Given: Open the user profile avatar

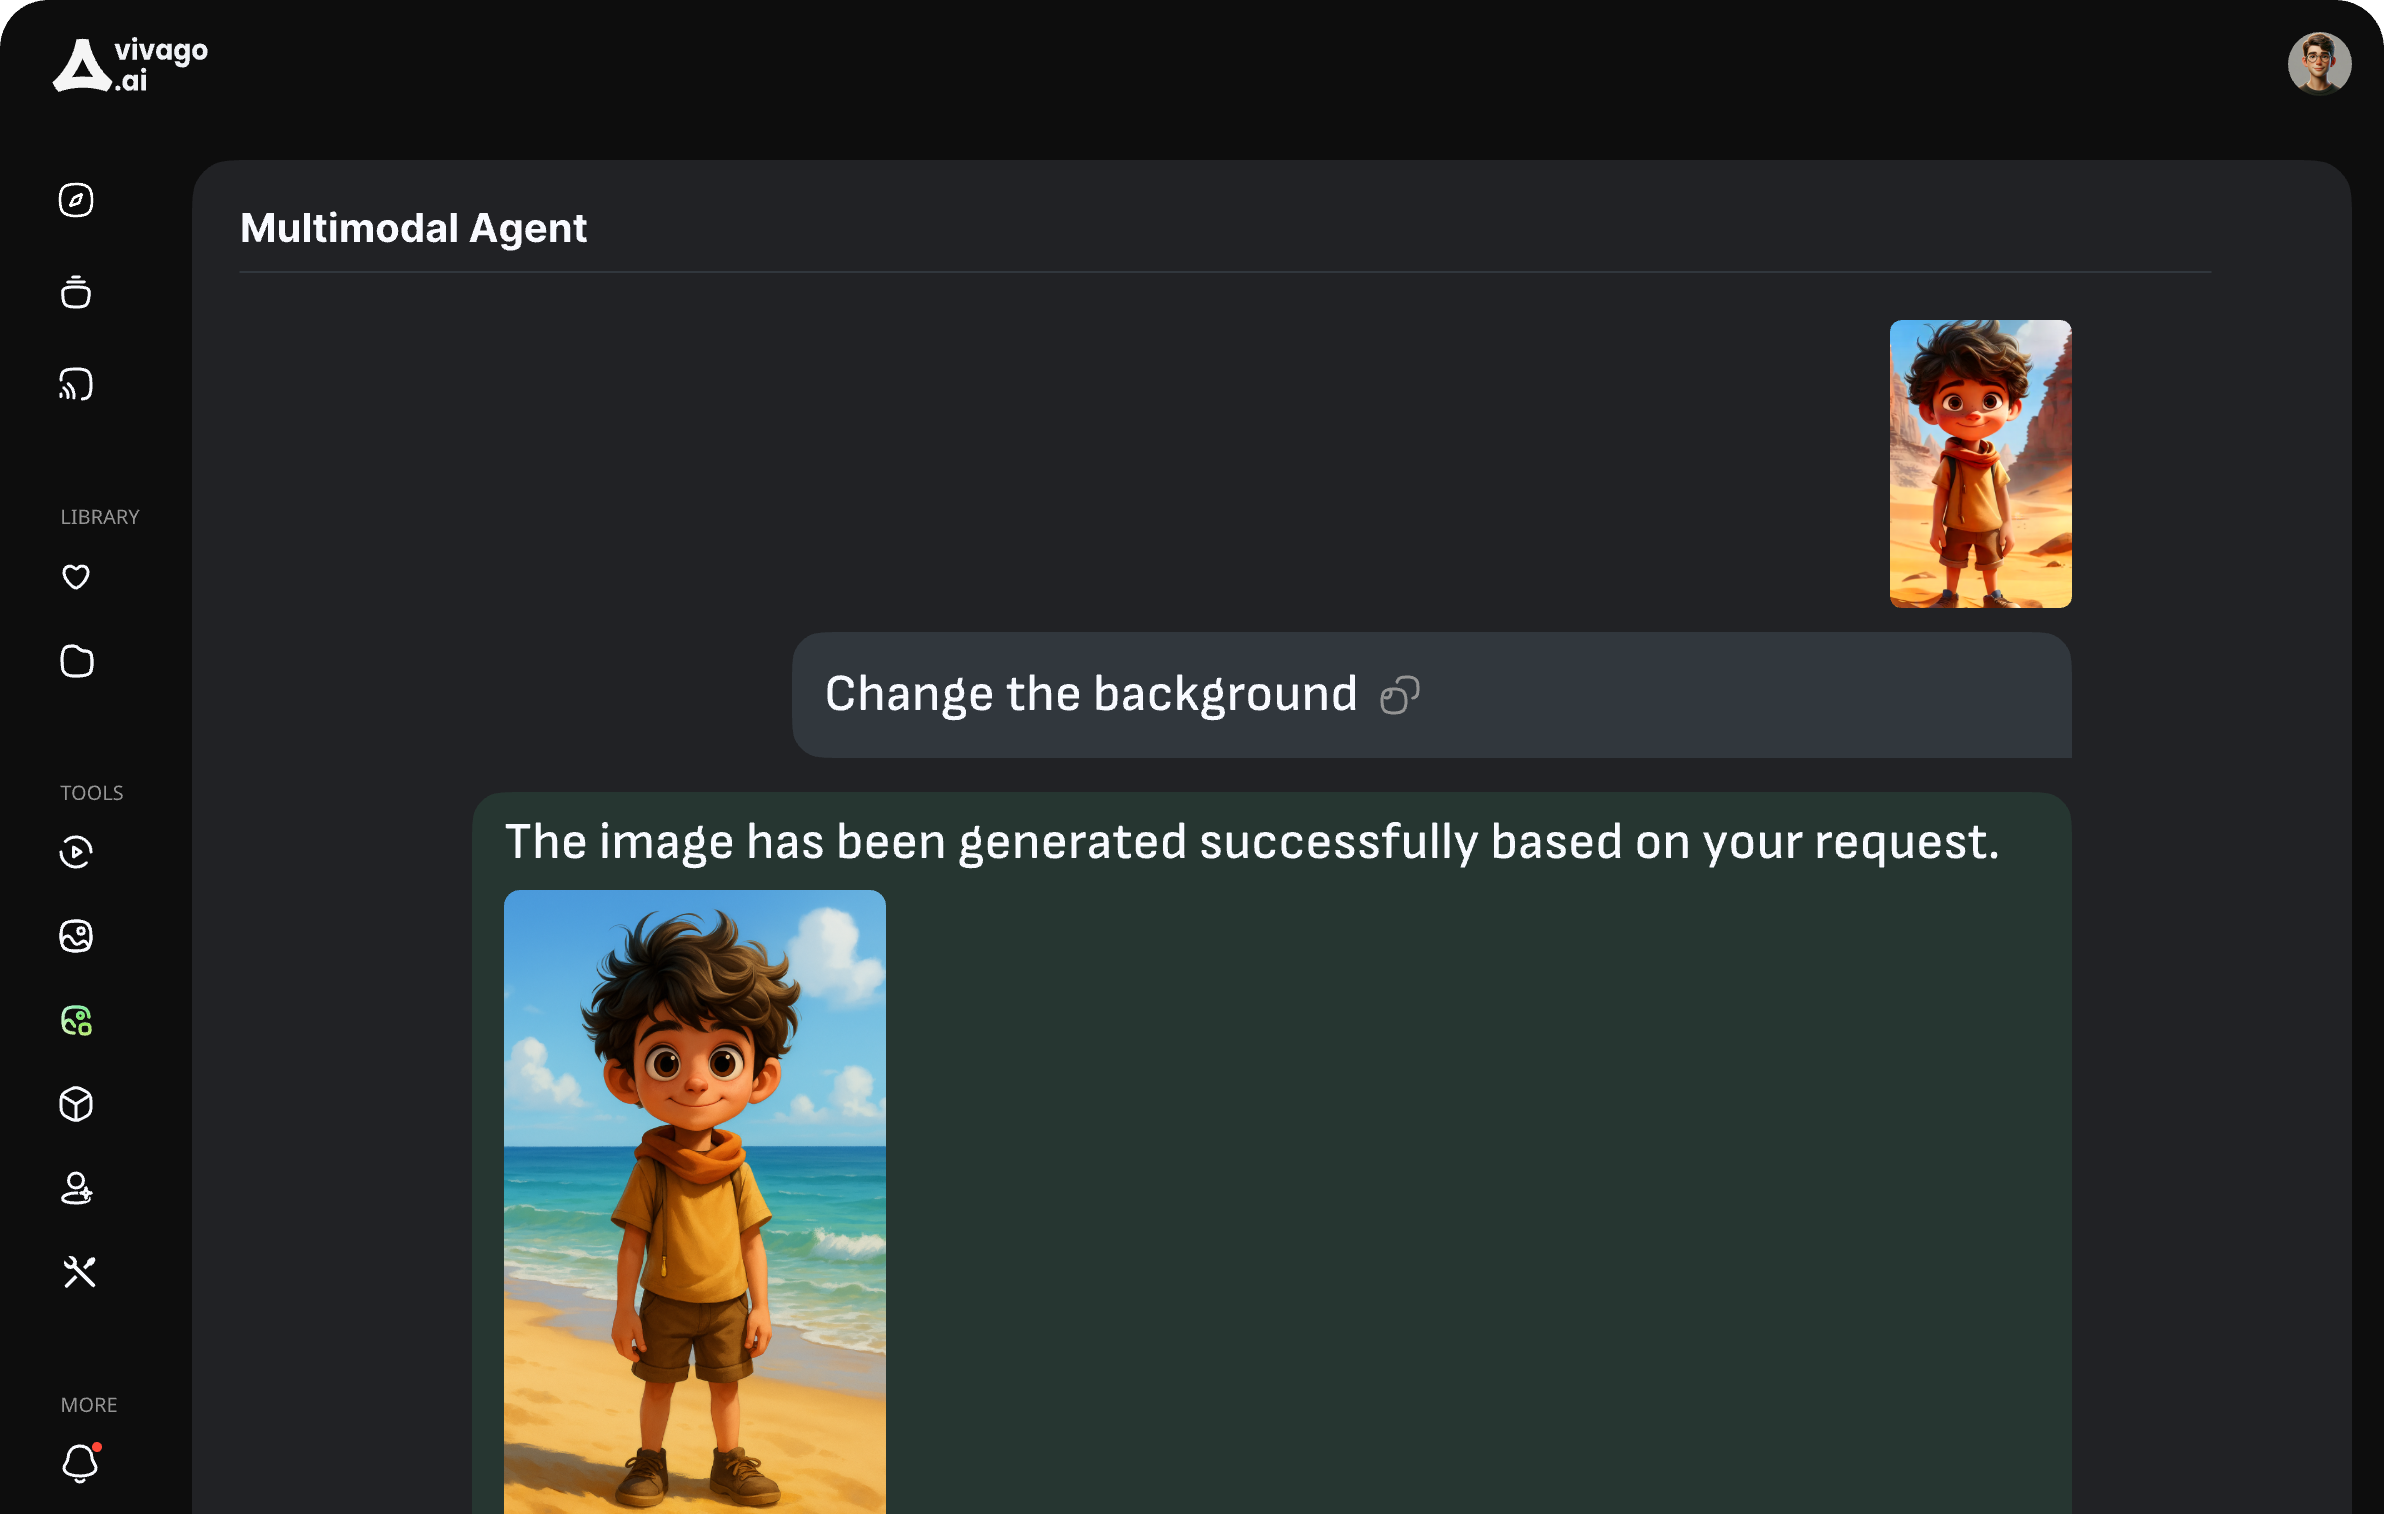Looking at the screenshot, I should coord(2319,63).
